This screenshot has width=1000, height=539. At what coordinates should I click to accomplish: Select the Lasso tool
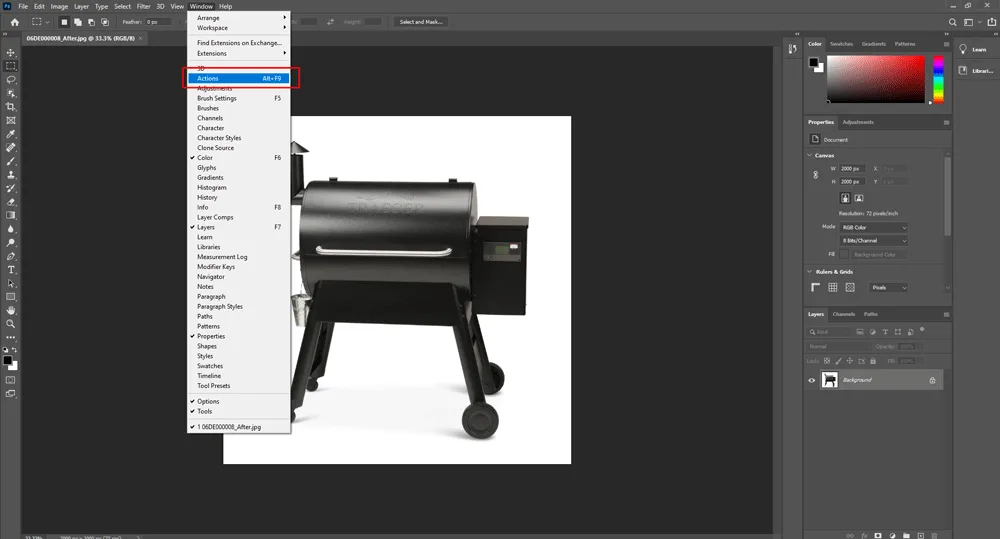(11, 80)
